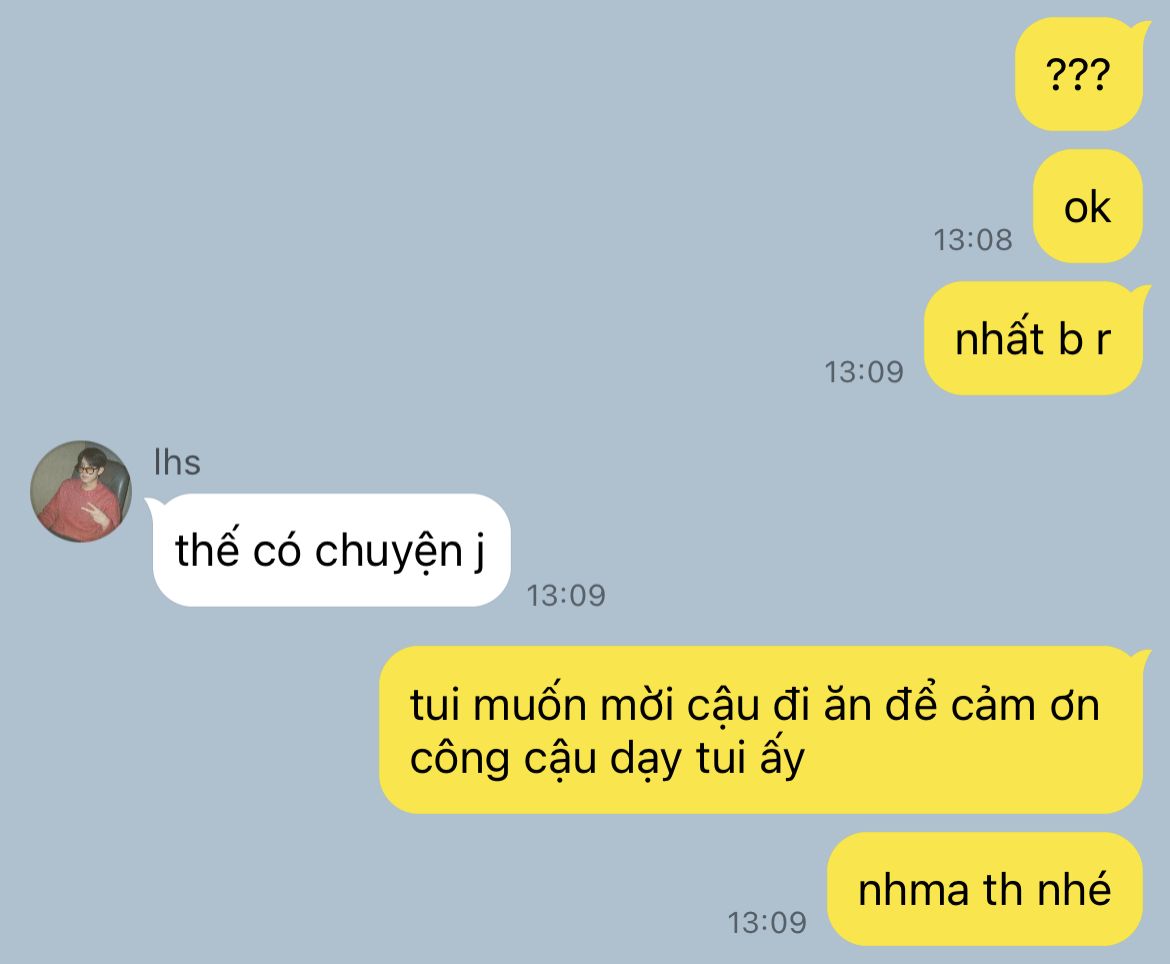Click the 13:09 timestamp beside "nhất b r"
The height and width of the screenshot is (964, 1170).
(x=864, y=372)
